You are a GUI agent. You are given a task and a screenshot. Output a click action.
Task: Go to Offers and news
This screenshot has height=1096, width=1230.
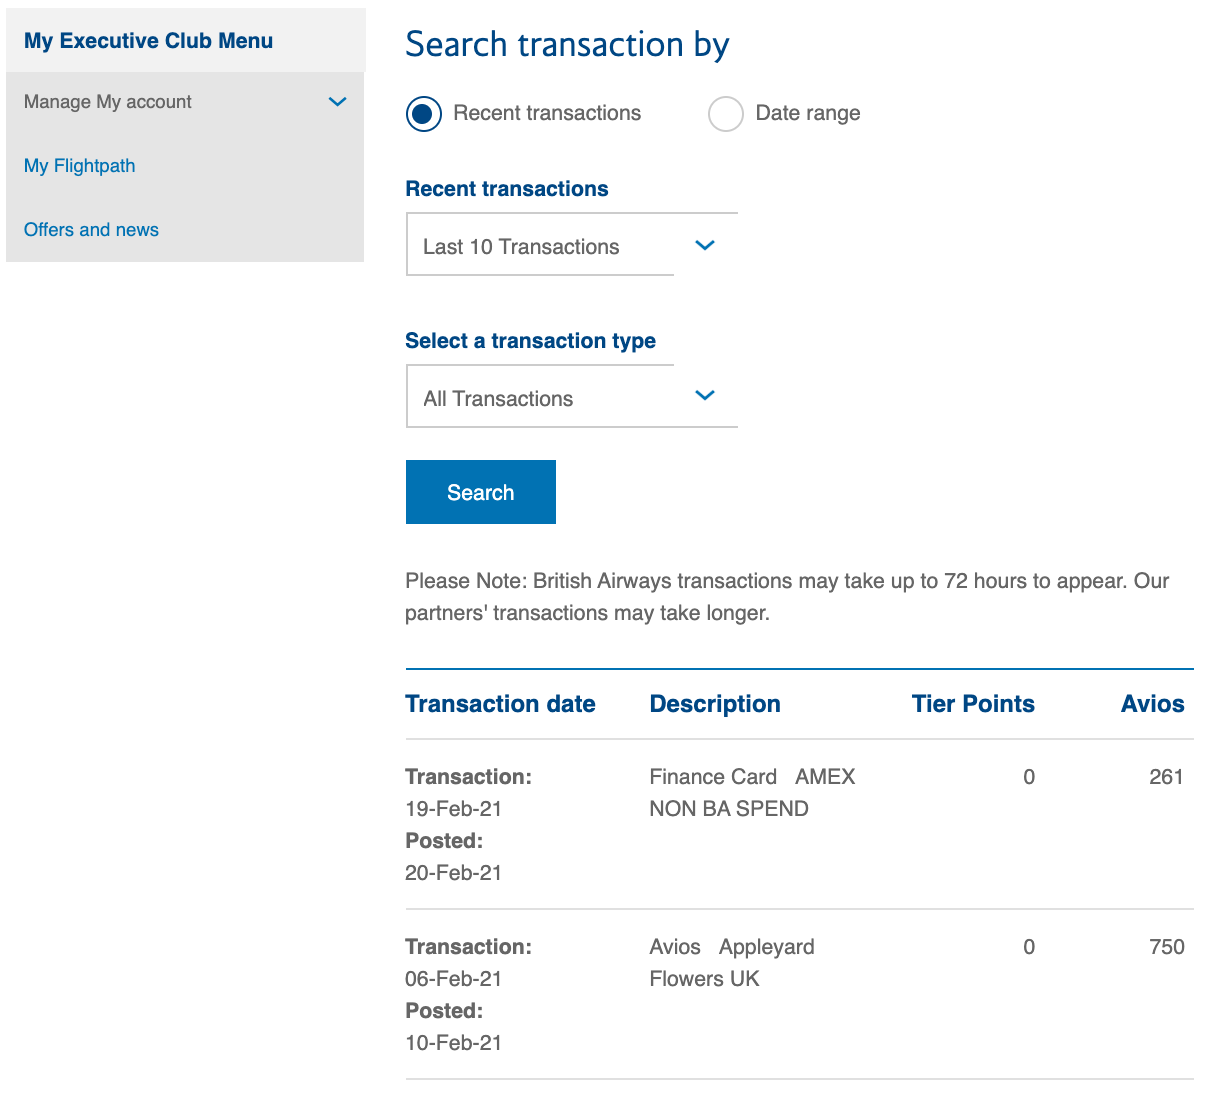click(91, 230)
